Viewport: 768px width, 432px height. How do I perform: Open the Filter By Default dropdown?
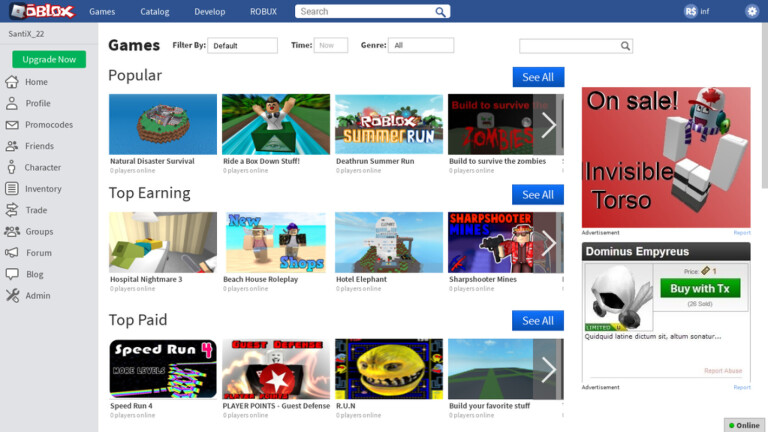[x=242, y=46]
